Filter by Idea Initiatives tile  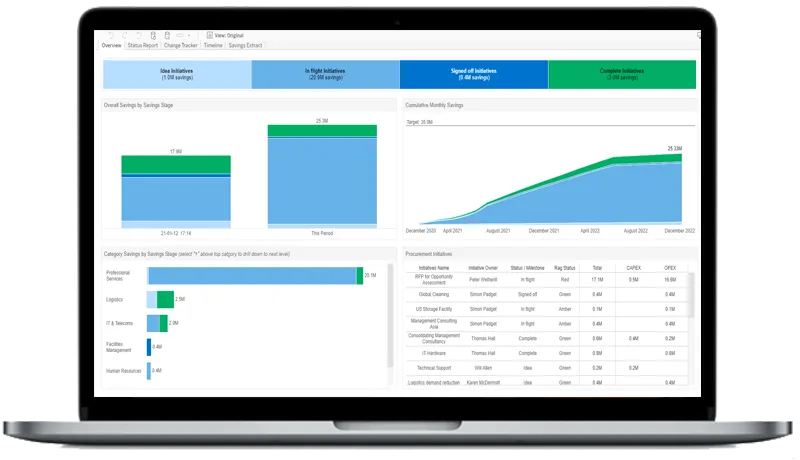click(176, 74)
